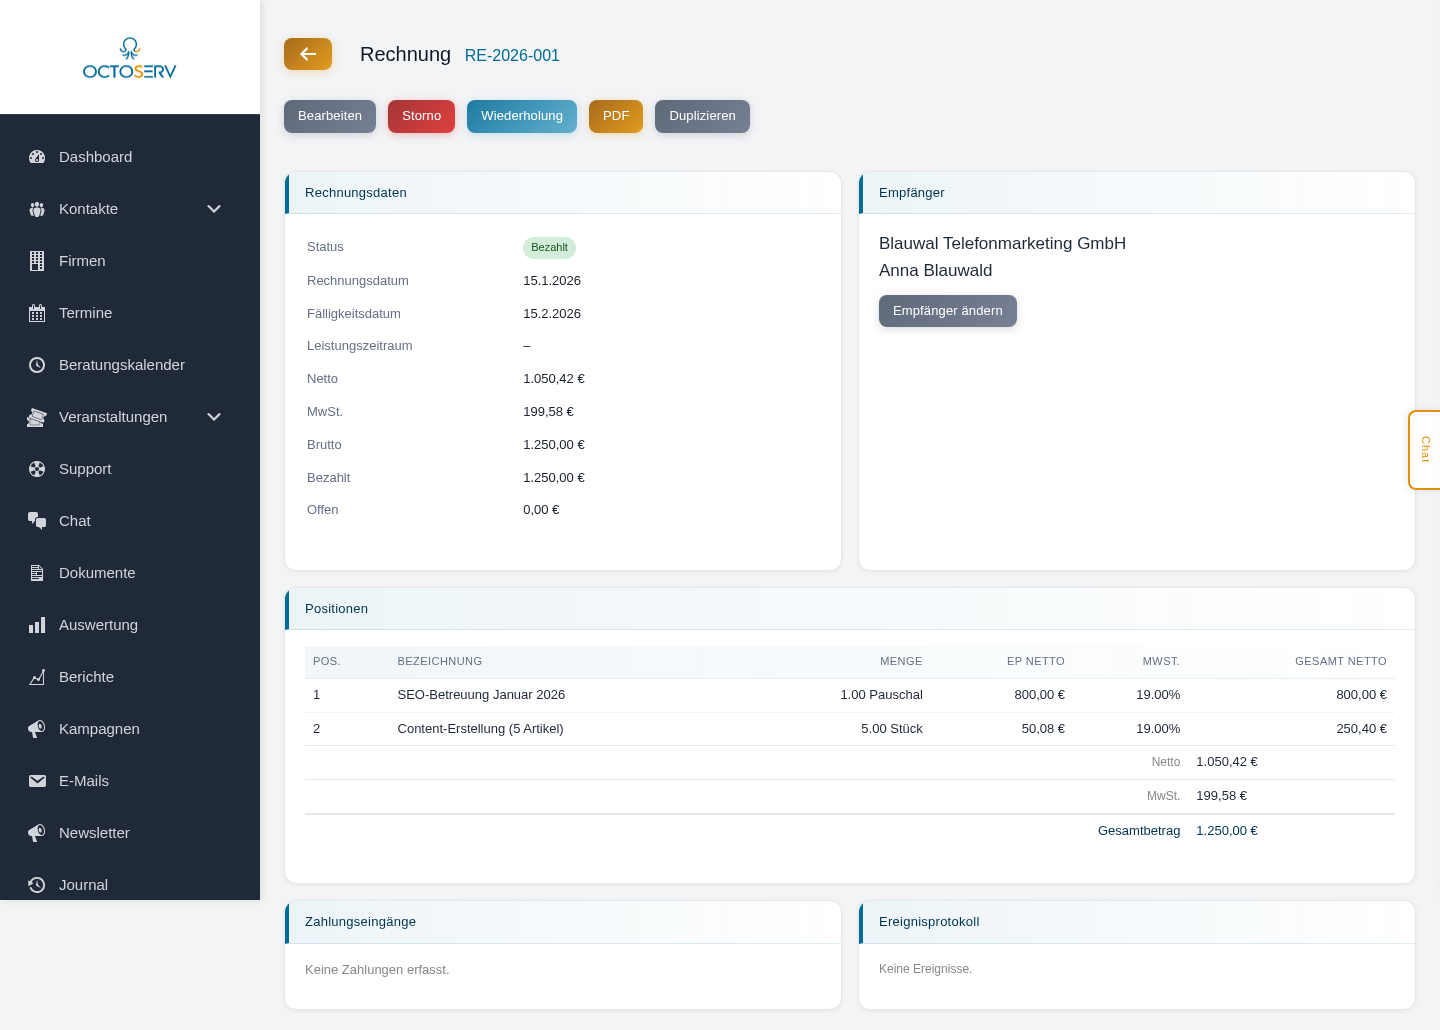Image resolution: width=1440 pixels, height=1030 pixels.
Task: Expand the Veranstaltungen submenu chevron
Action: (214, 417)
